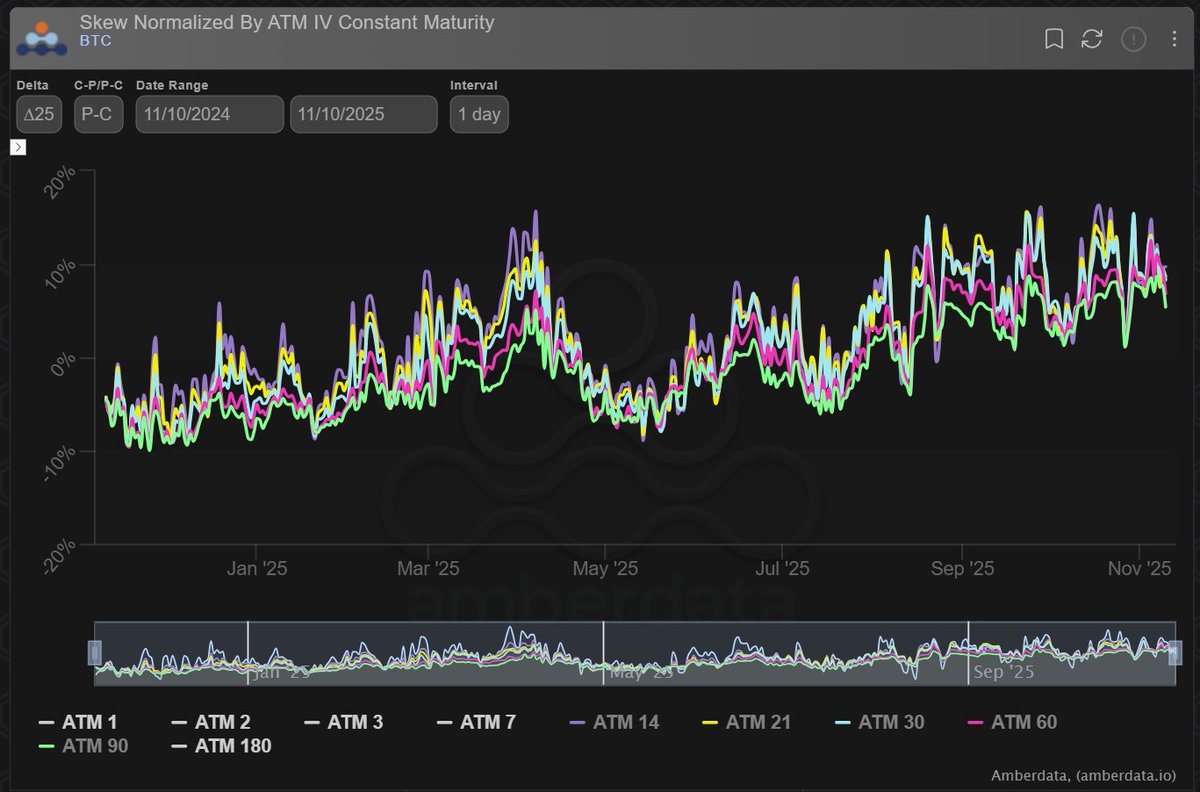Toggle ATM 3 series in legend

tap(343, 721)
